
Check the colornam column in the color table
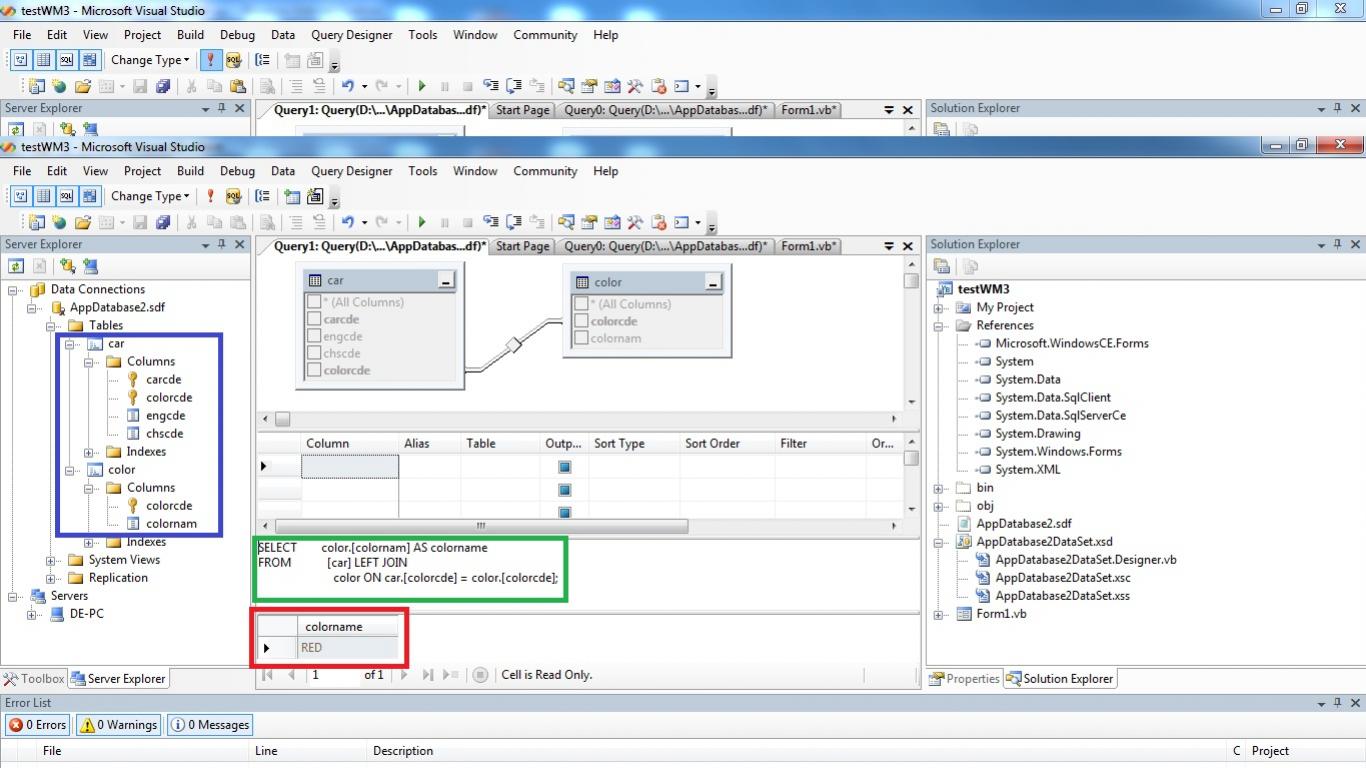tap(581, 338)
